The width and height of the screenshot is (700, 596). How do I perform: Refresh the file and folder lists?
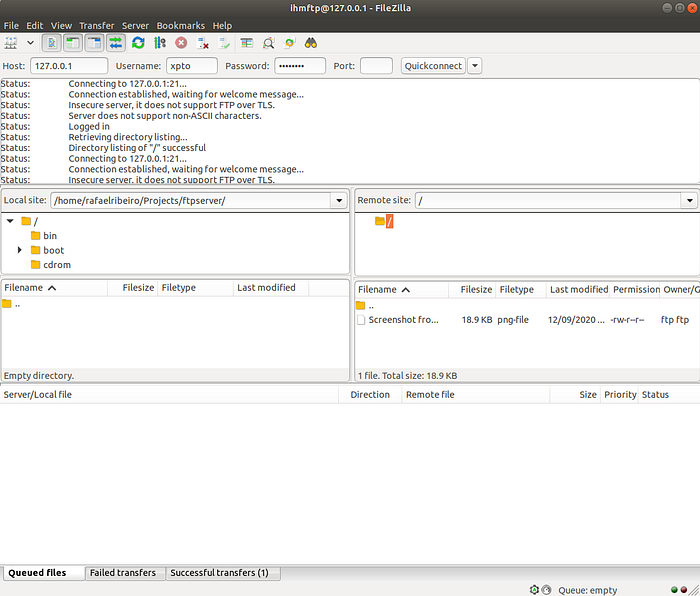pyautogui.click(x=138, y=43)
